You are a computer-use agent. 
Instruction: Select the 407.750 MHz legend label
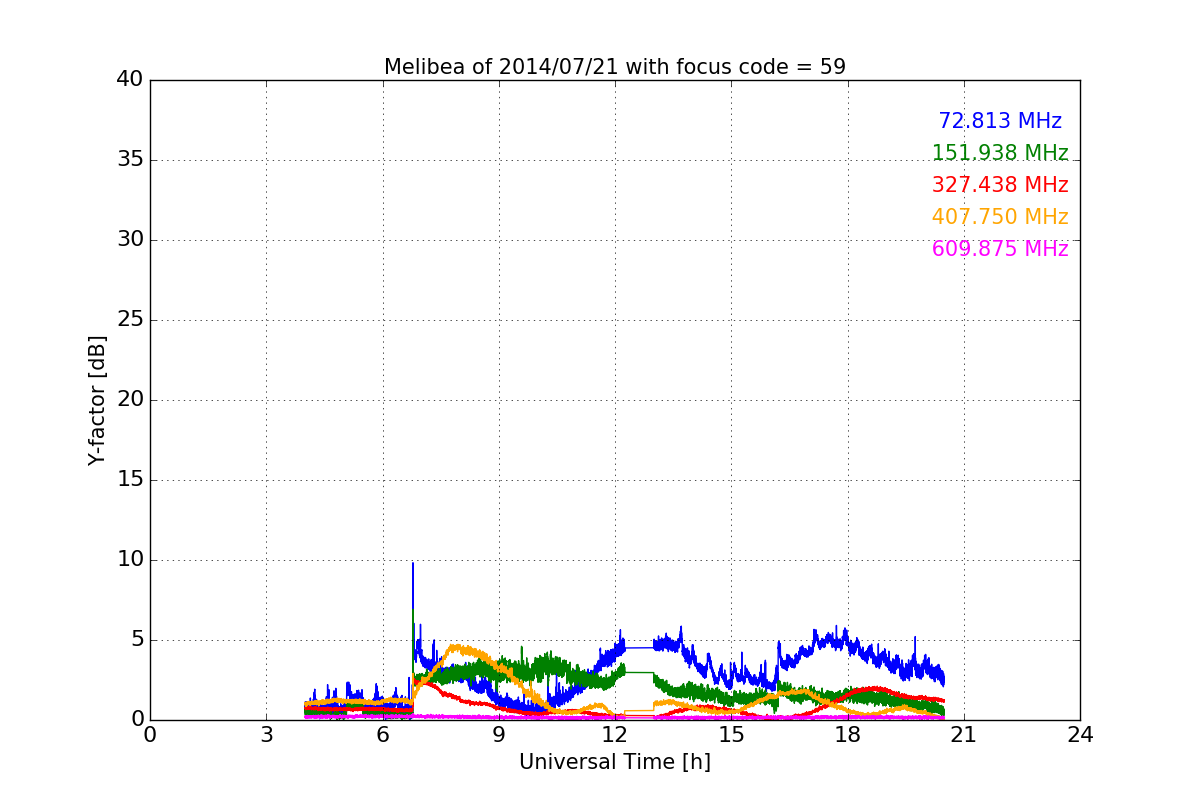pyautogui.click(x=1000, y=217)
